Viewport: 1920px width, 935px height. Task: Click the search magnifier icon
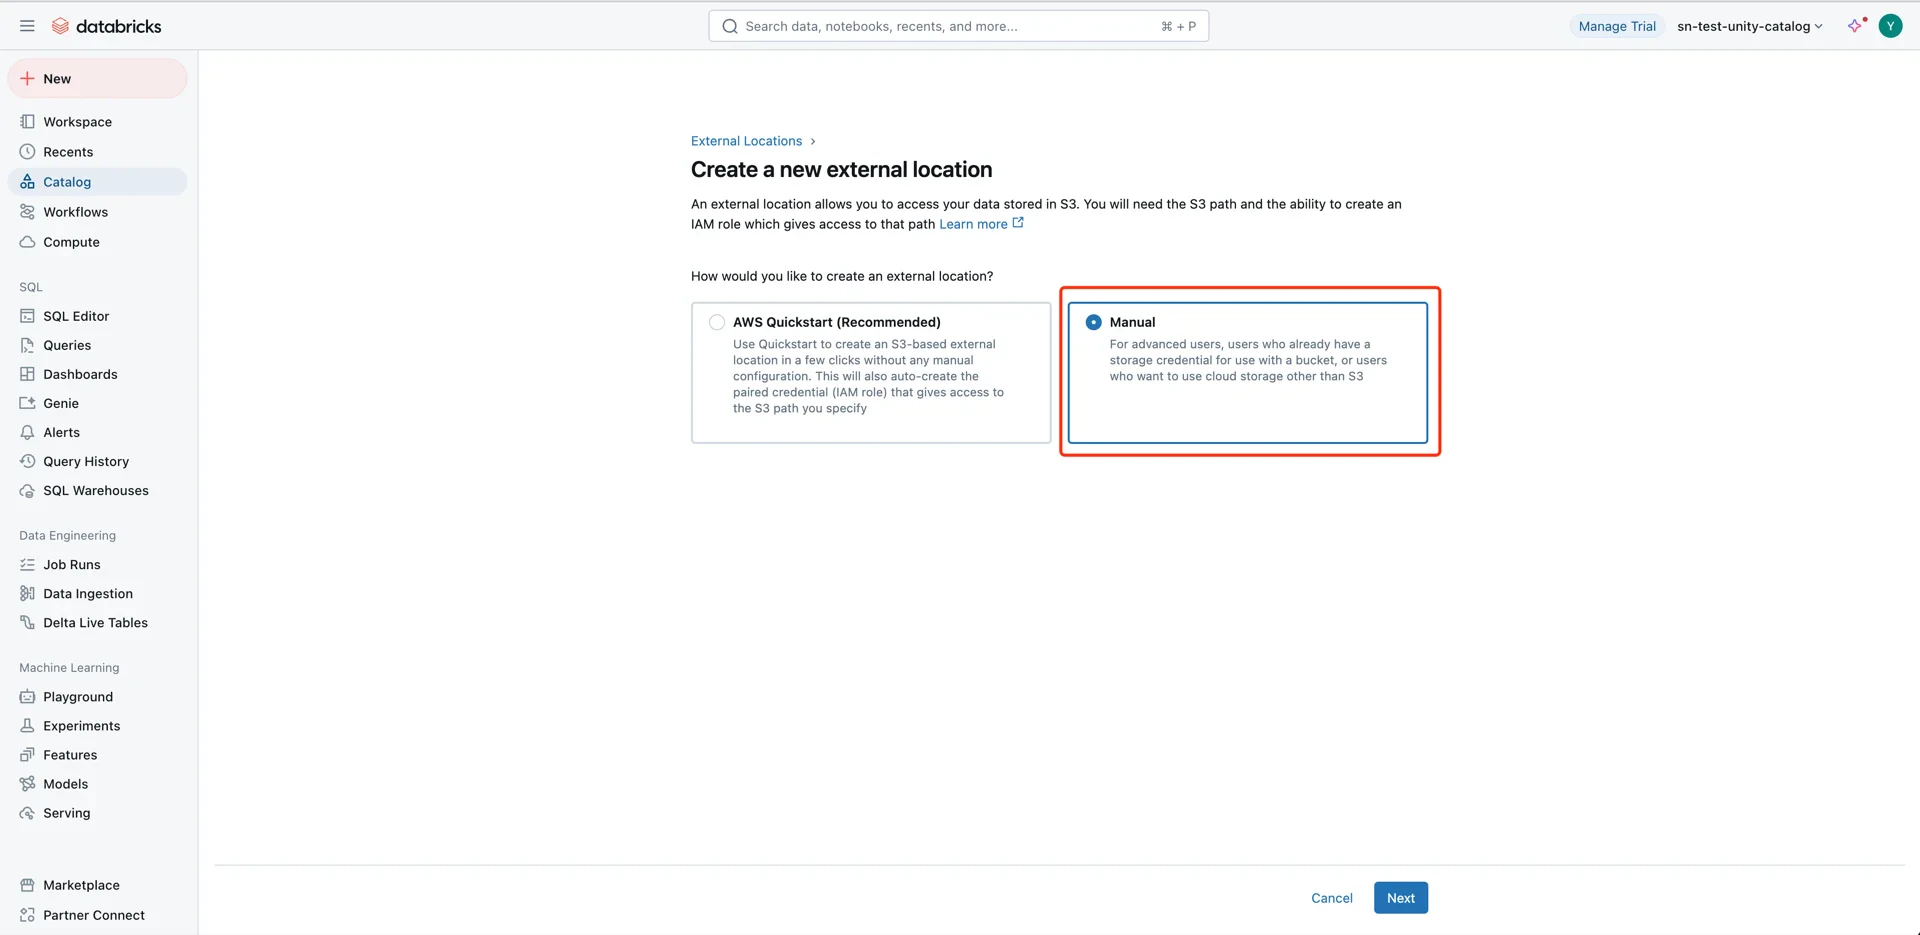point(730,26)
